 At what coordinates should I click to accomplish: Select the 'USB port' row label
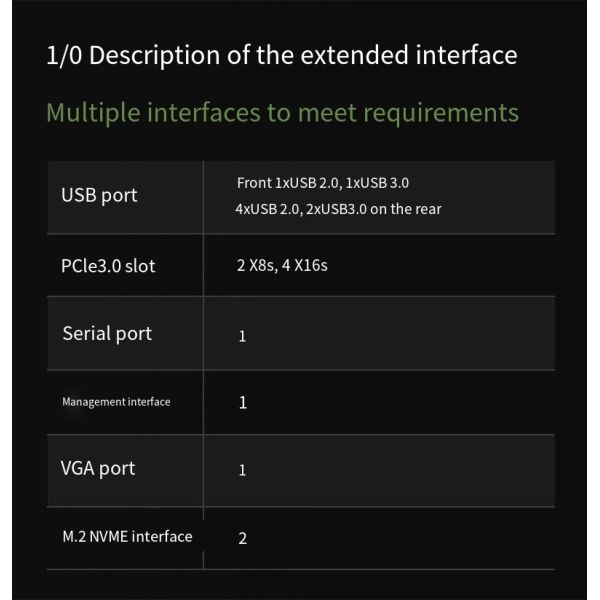click(100, 194)
